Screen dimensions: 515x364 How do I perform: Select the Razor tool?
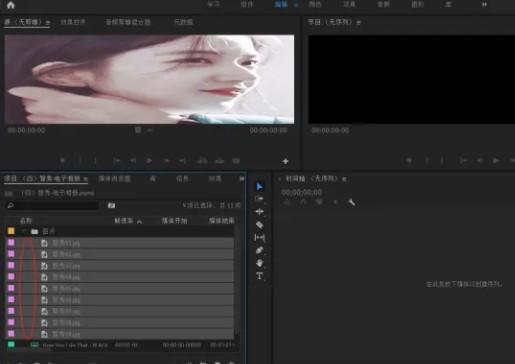coord(259,225)
